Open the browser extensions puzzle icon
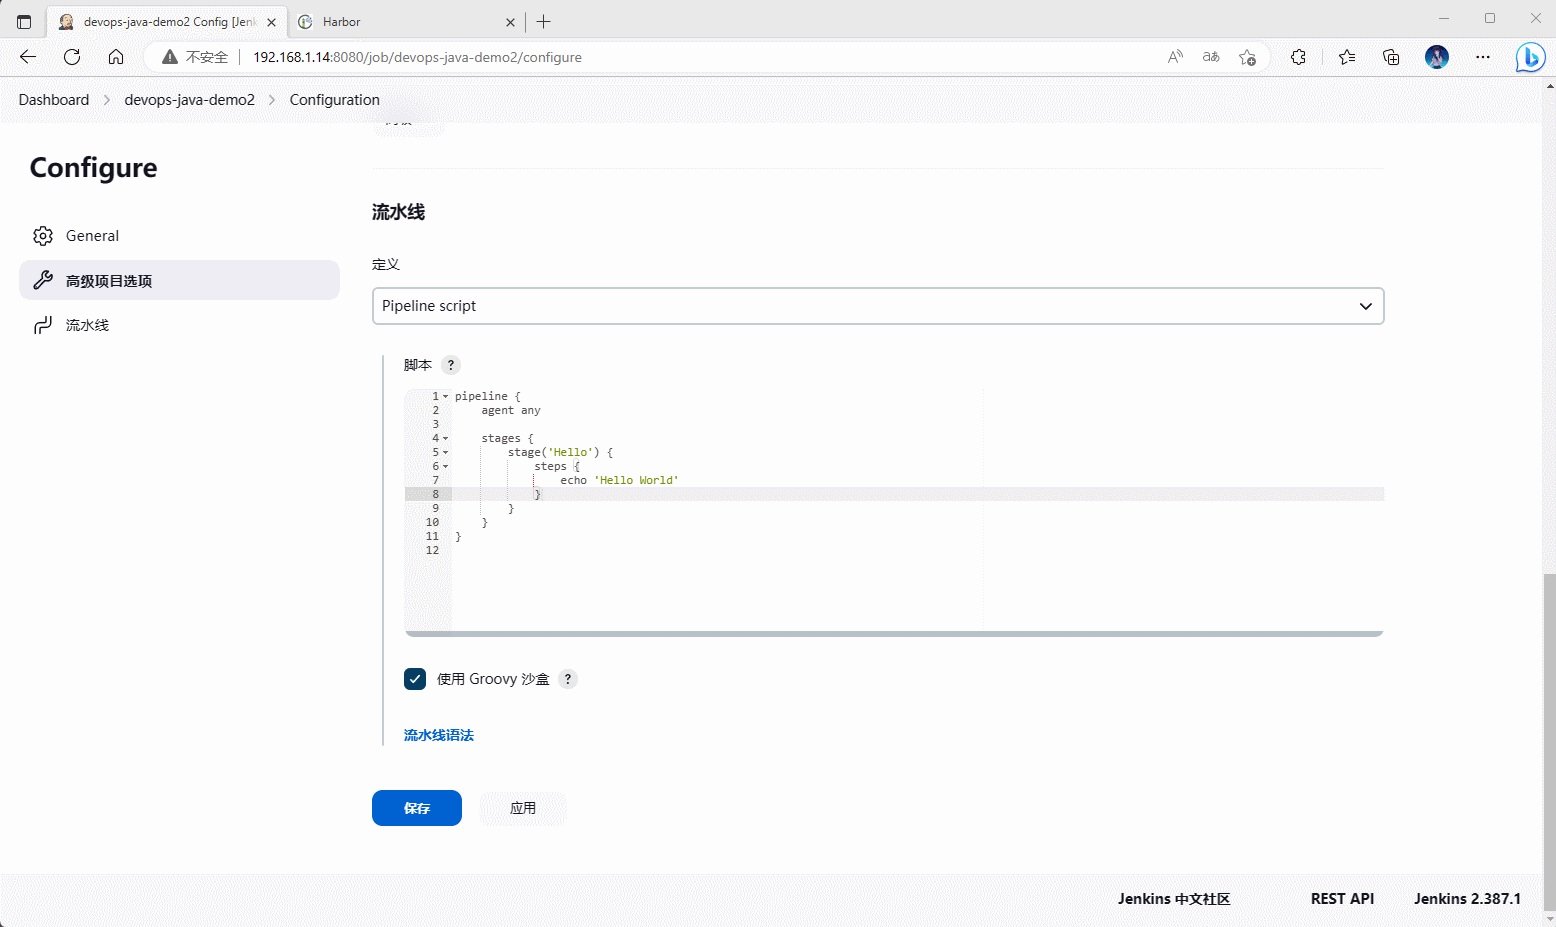This screenshot has width=1556, height=927. [1298, 57]
